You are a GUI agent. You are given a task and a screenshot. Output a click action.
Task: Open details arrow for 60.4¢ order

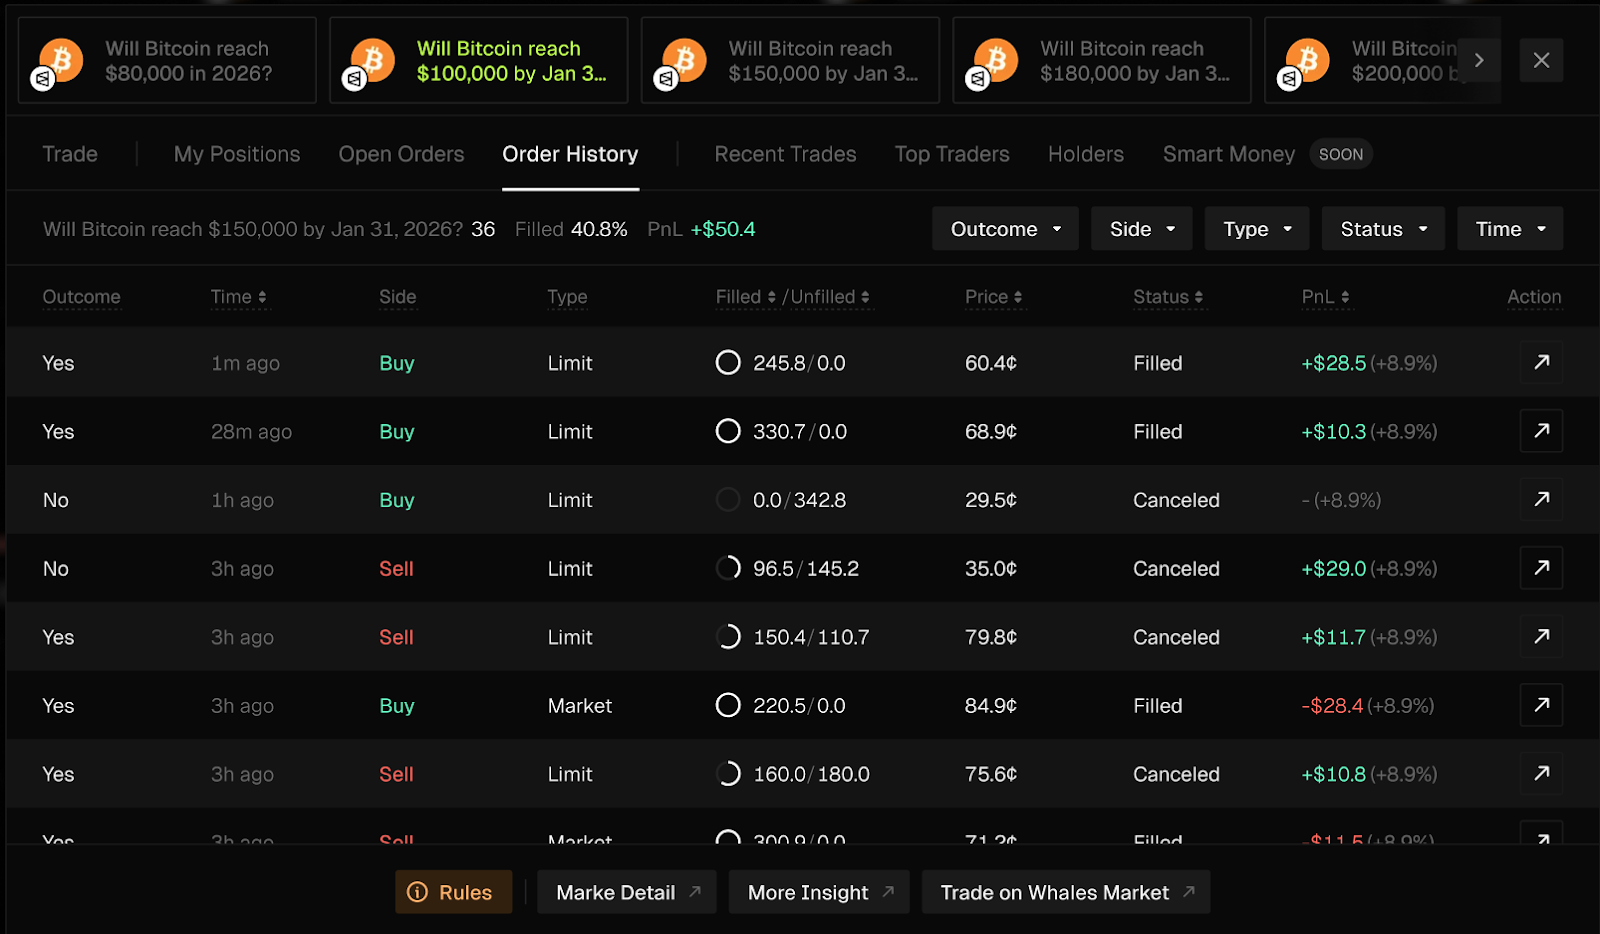1541,362
